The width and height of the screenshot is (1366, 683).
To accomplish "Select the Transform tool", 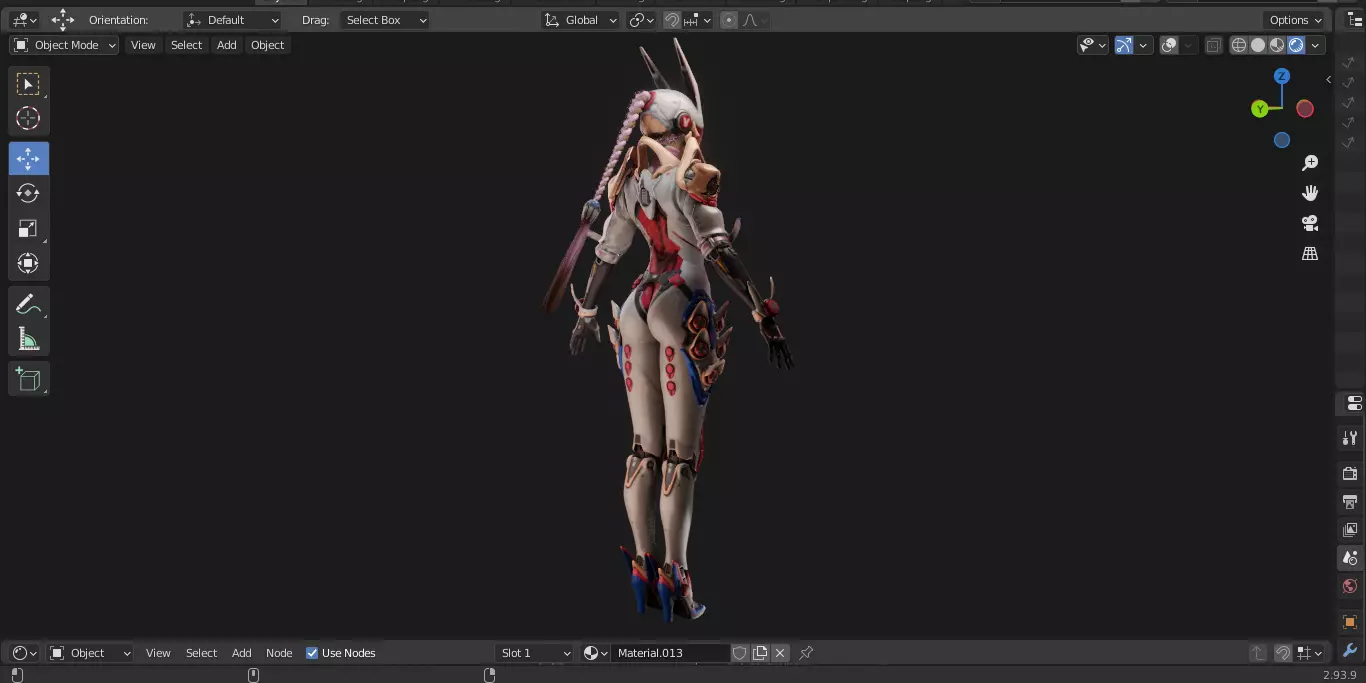I will (28, 263).
